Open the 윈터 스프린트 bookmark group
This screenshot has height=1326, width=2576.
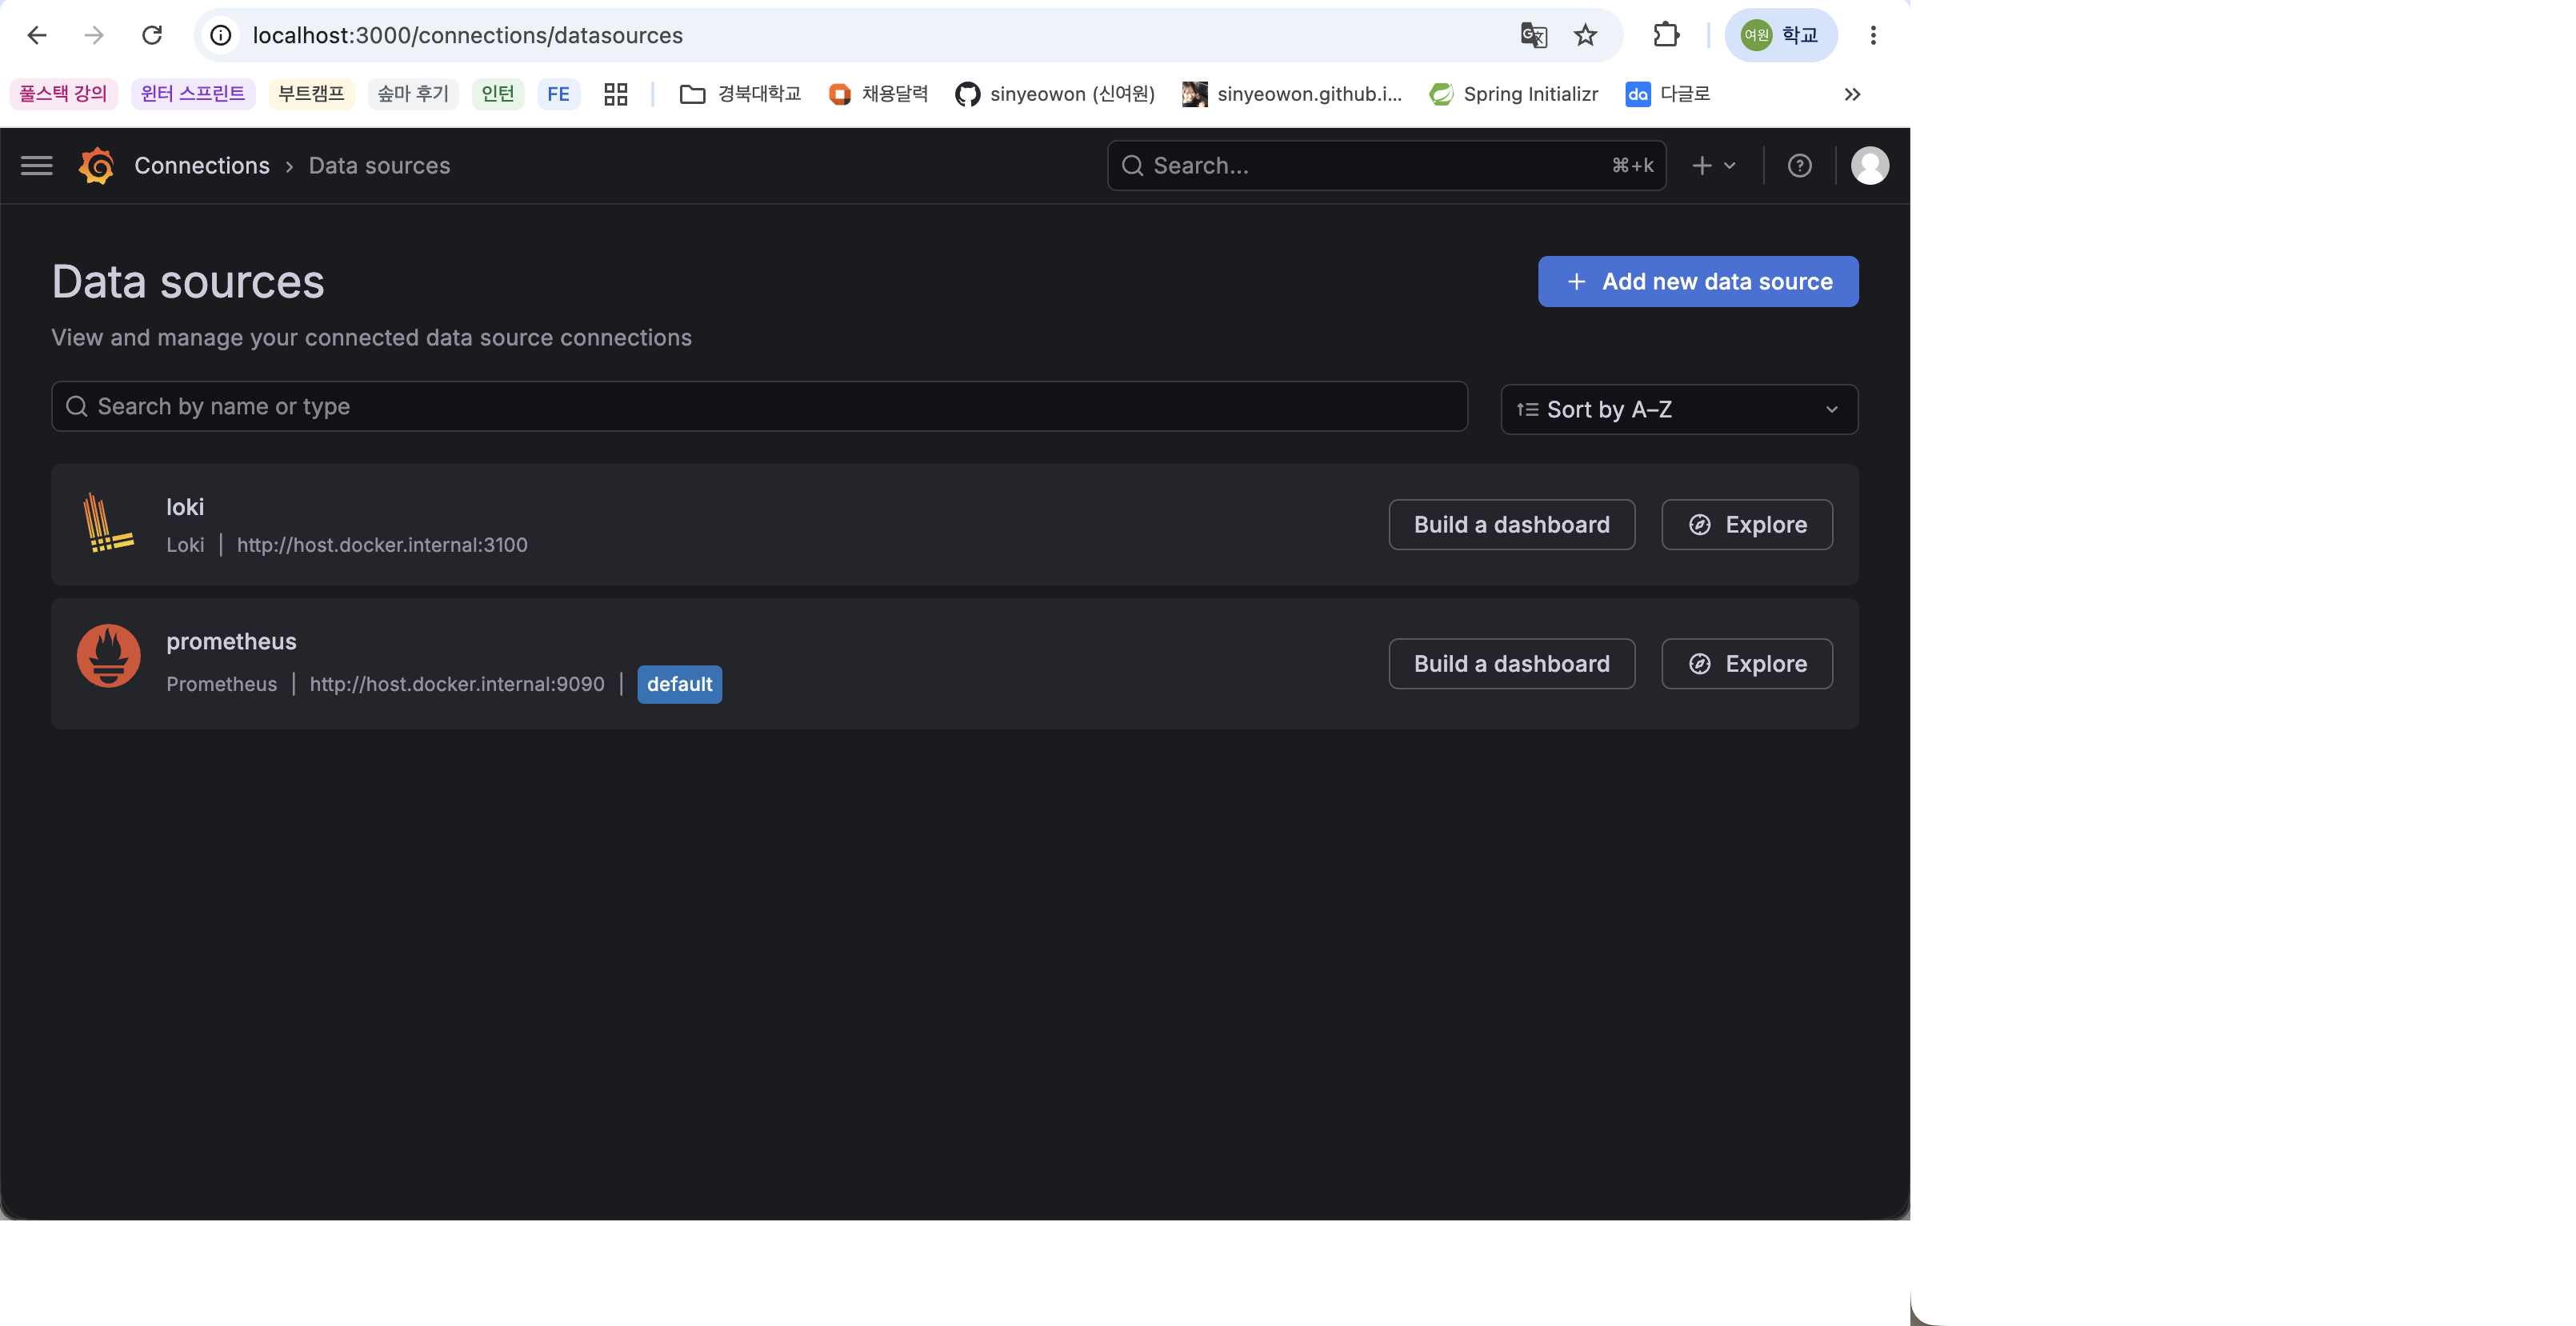tap(193, 94)
